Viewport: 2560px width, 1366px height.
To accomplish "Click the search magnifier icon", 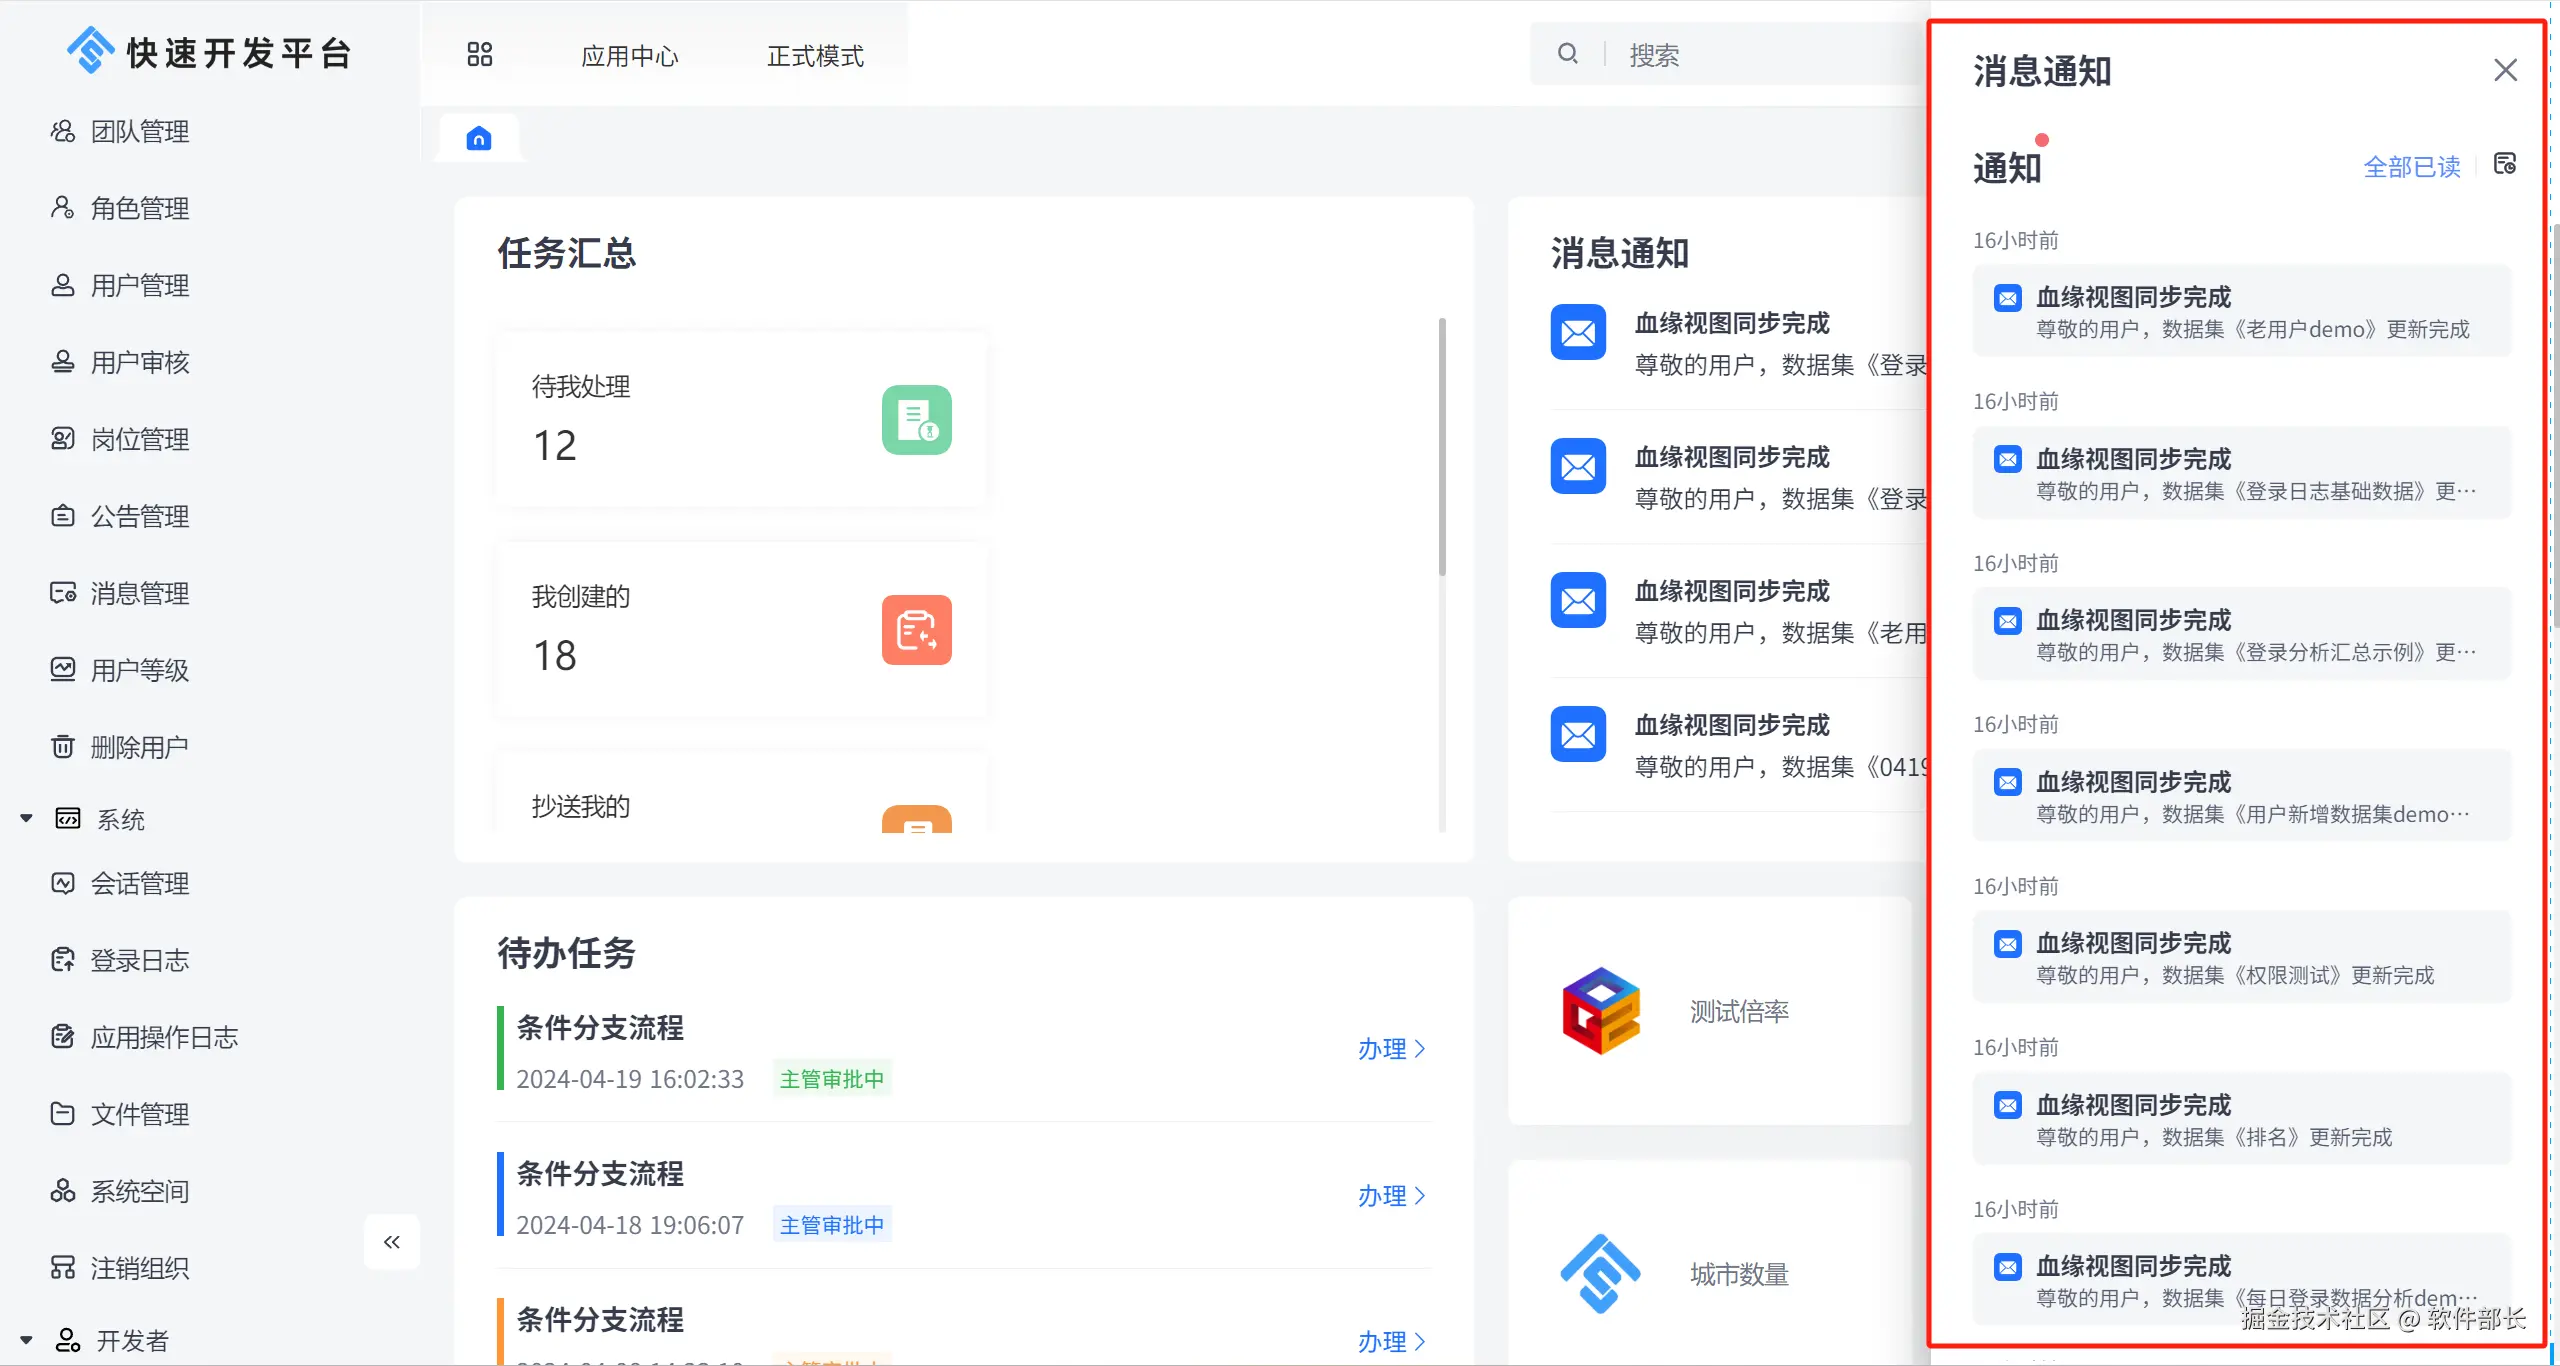I will [1568, 54].
